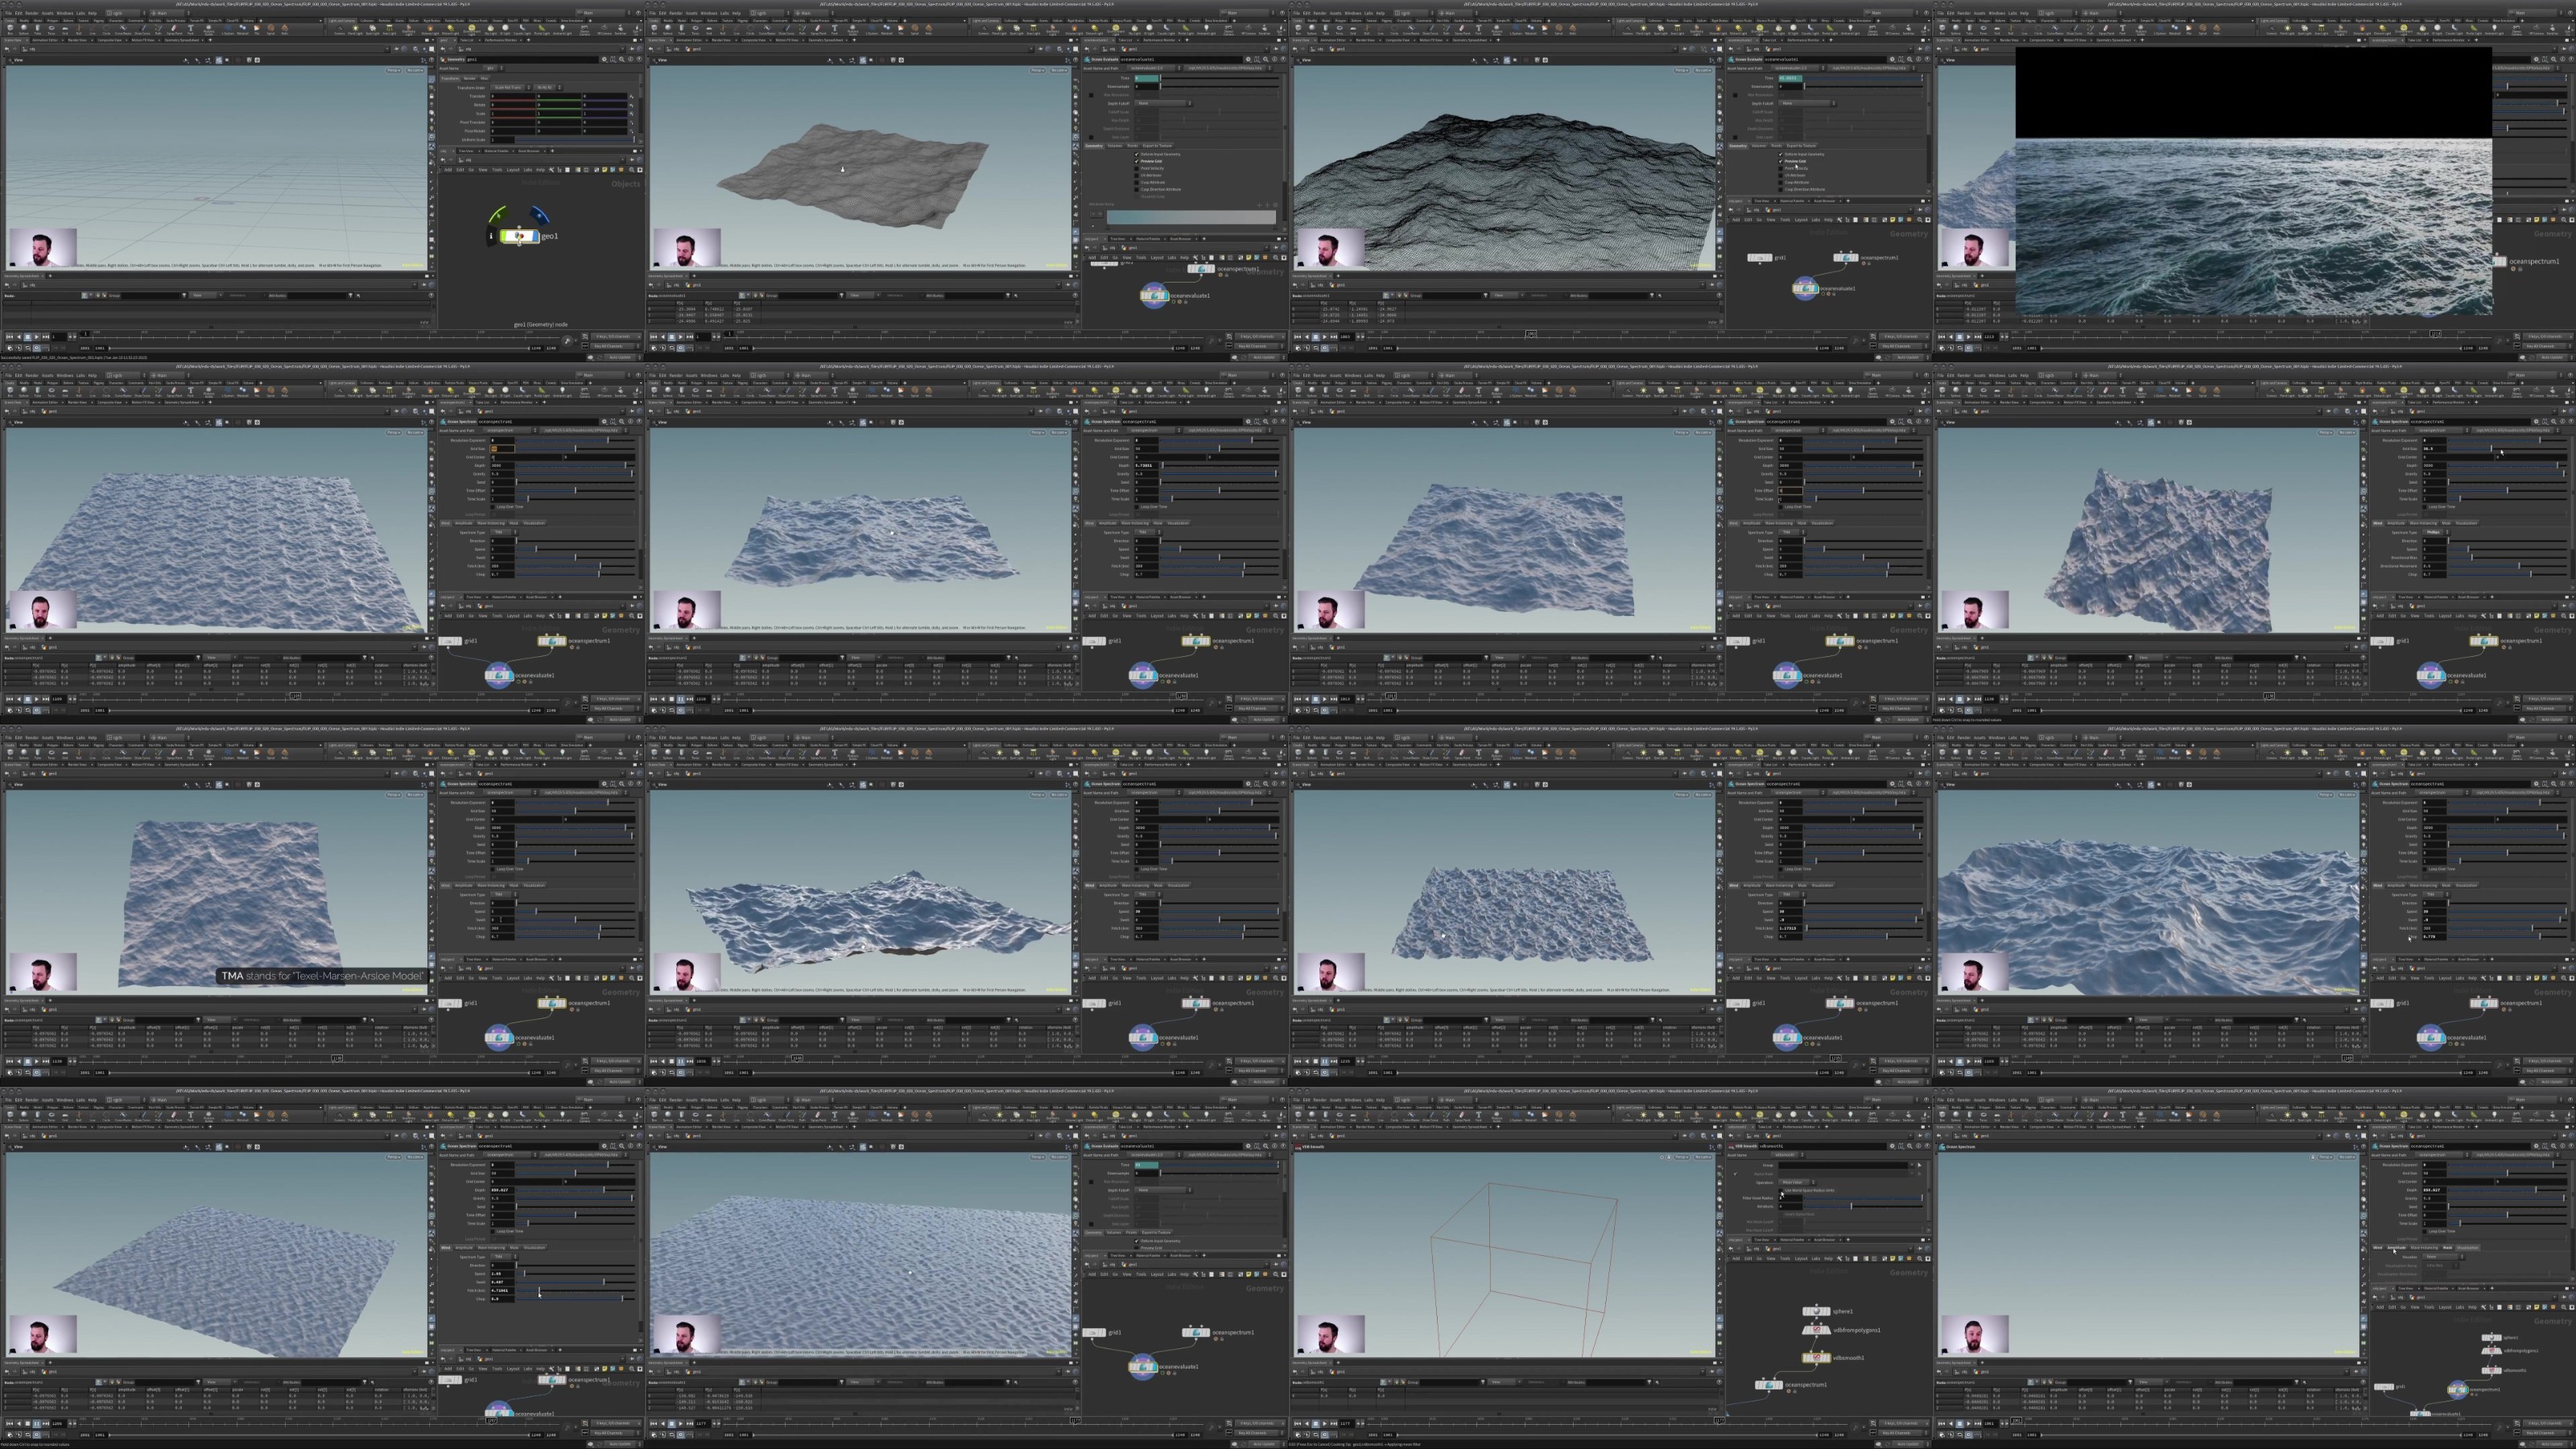Open the Scale Rot Trans transform order dropdown

coord(511,88)
